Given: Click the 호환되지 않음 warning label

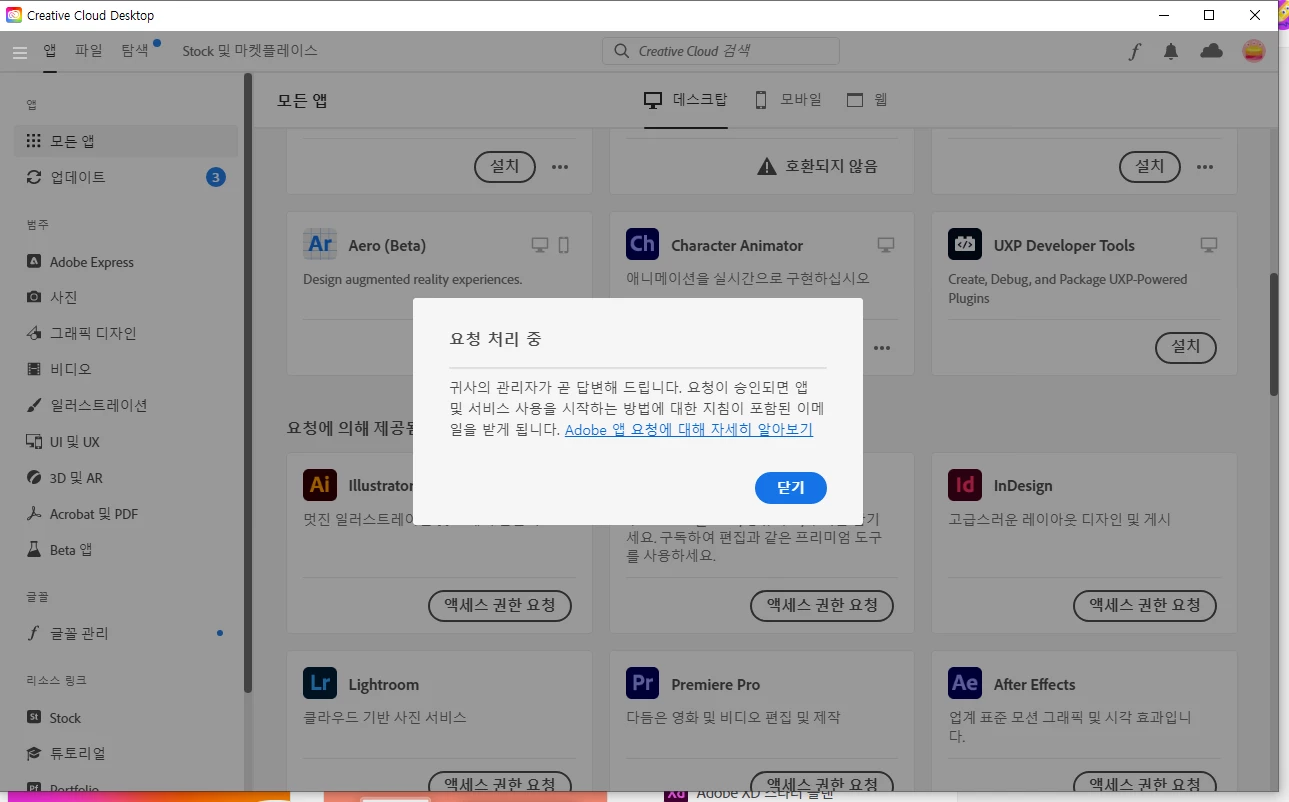Looking at the screenshot, I should [x=818, y=166].
